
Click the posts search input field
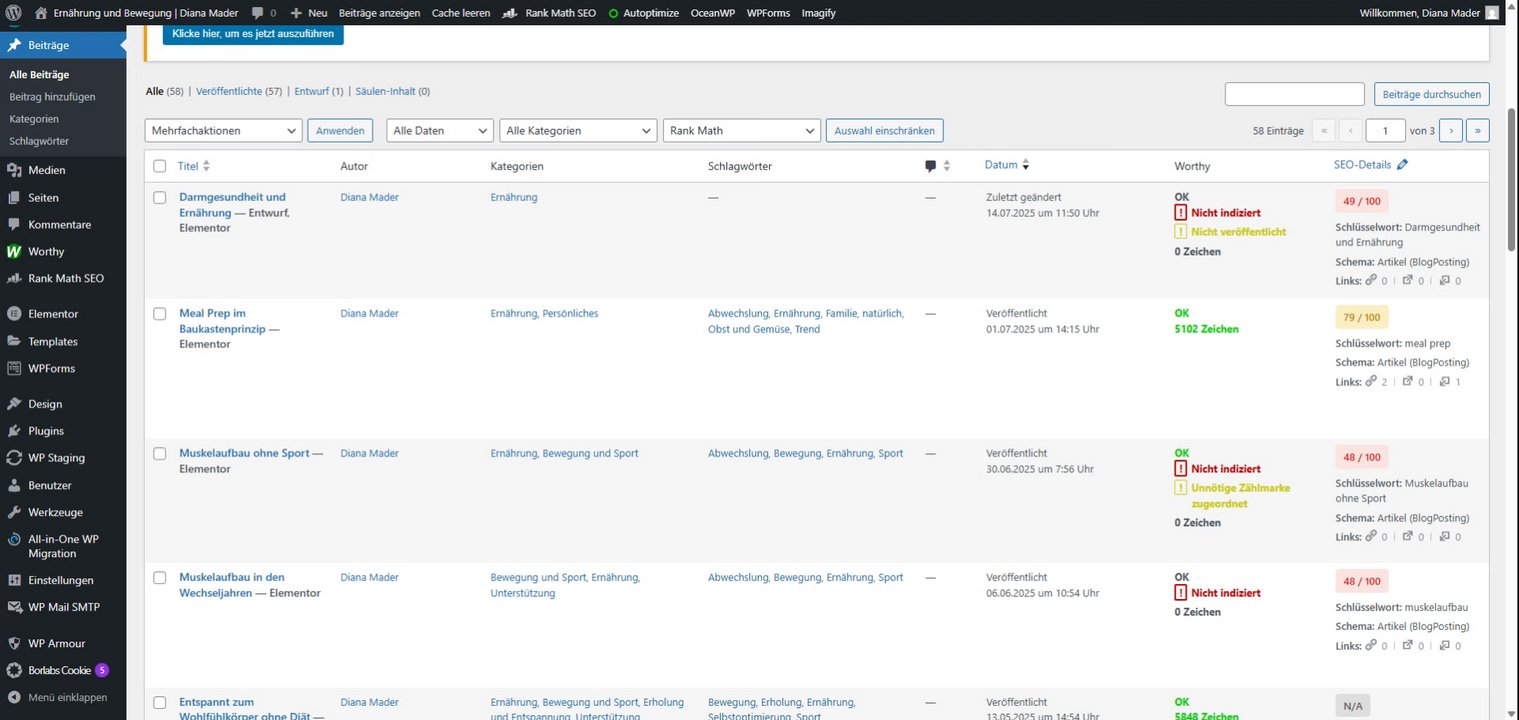tap(1294, 94)
